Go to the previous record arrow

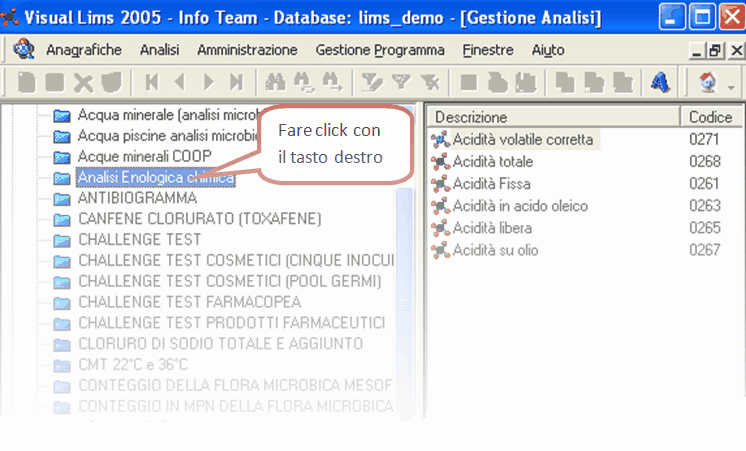point(180,82)
